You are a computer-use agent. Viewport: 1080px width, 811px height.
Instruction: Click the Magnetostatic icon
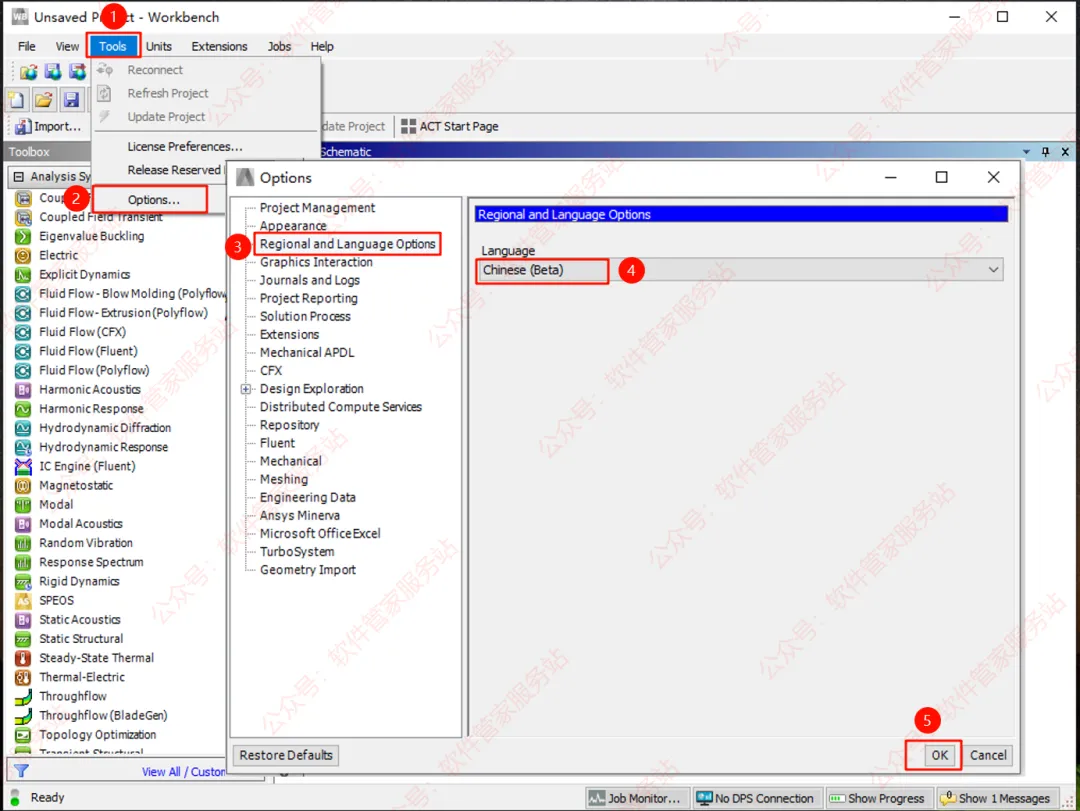coord(23,486)
